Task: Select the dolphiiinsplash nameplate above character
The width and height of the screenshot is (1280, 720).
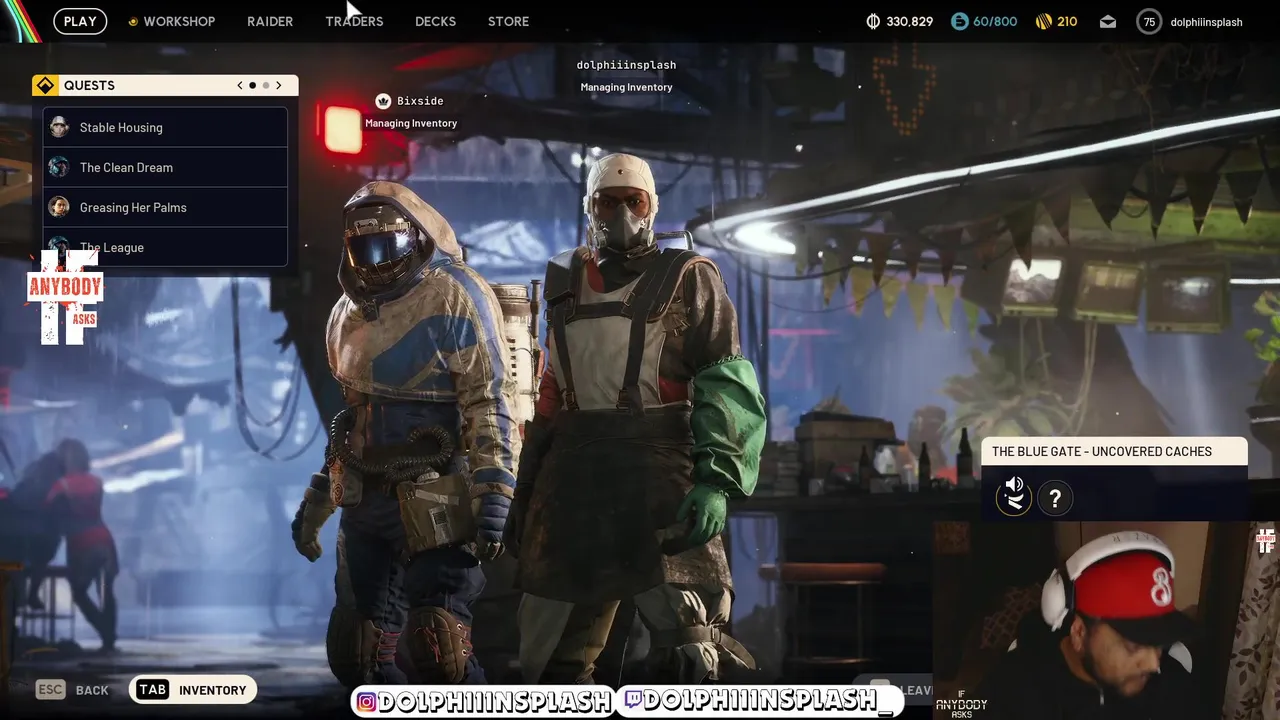Action: 626,65
